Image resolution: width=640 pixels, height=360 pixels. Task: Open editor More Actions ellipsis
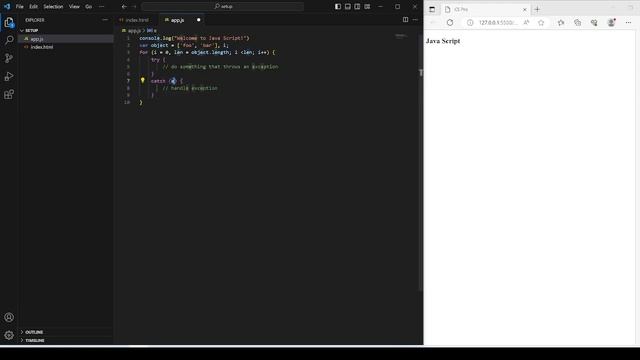(x=415, y=20)
